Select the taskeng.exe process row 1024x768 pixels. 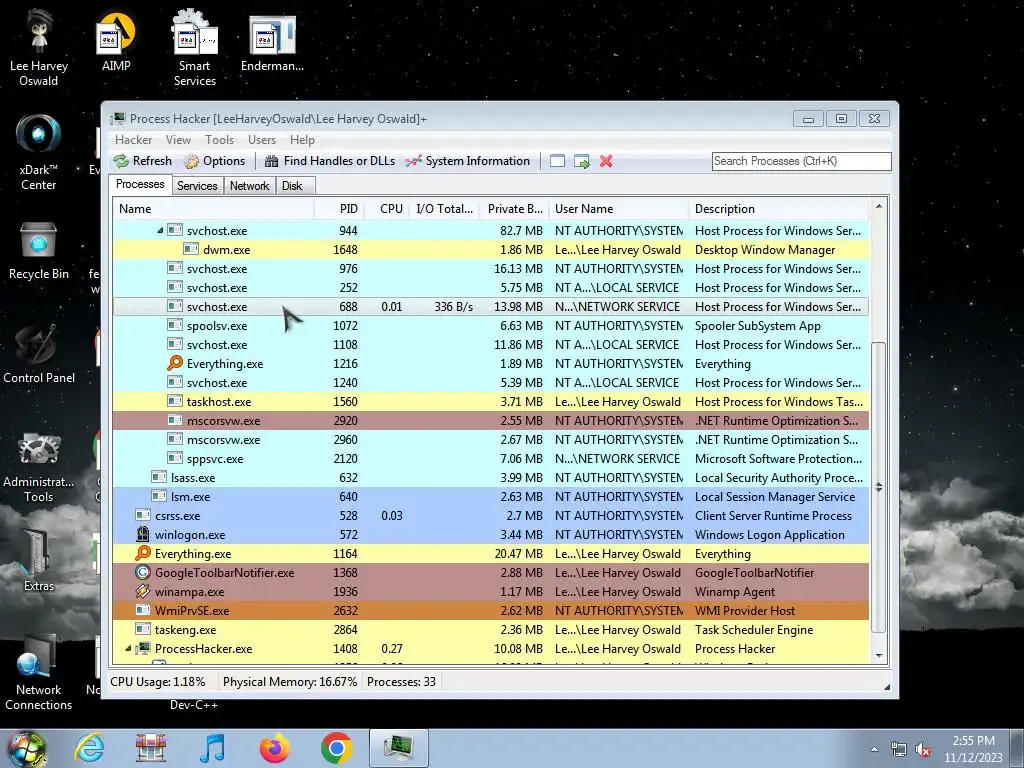[491, 630]
